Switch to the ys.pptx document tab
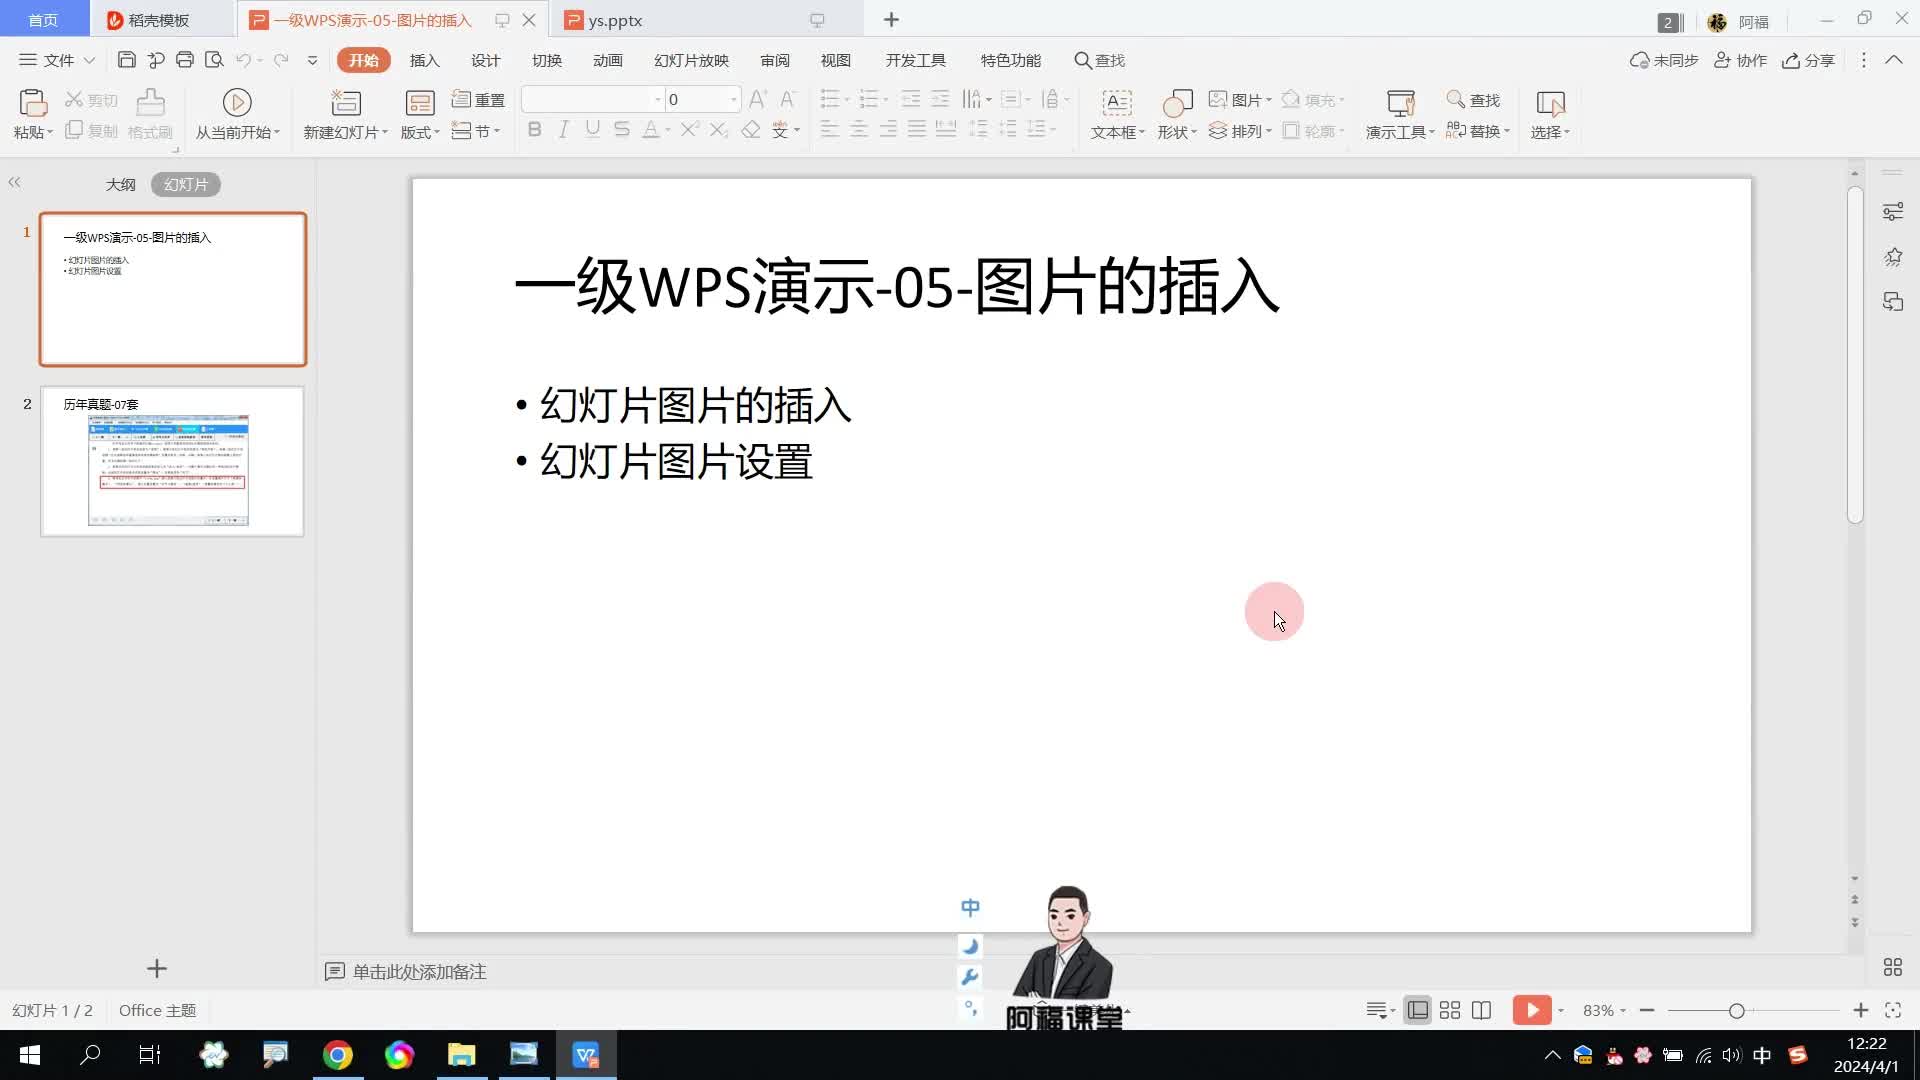Viewport: 1920px width, 1080px height. point(614,20)
